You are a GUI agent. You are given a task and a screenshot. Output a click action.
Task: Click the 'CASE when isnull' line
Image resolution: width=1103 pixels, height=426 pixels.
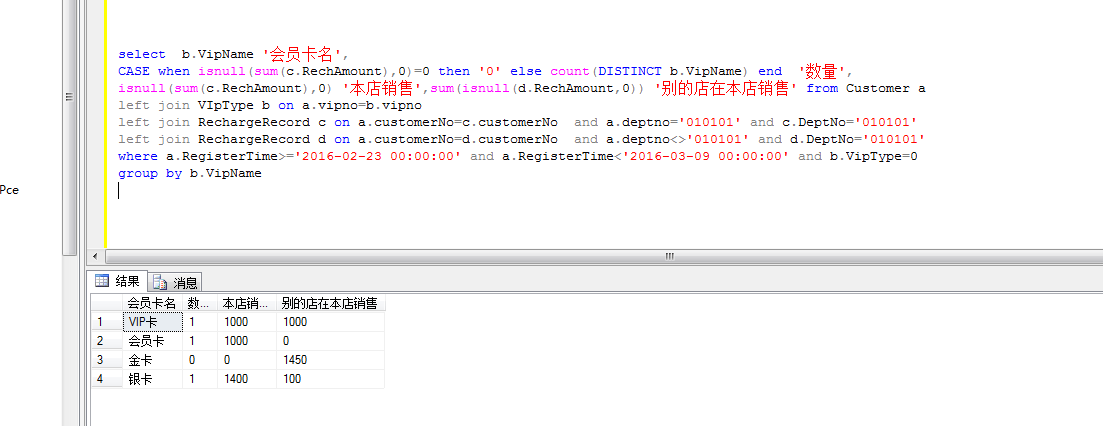coord(485,71)
